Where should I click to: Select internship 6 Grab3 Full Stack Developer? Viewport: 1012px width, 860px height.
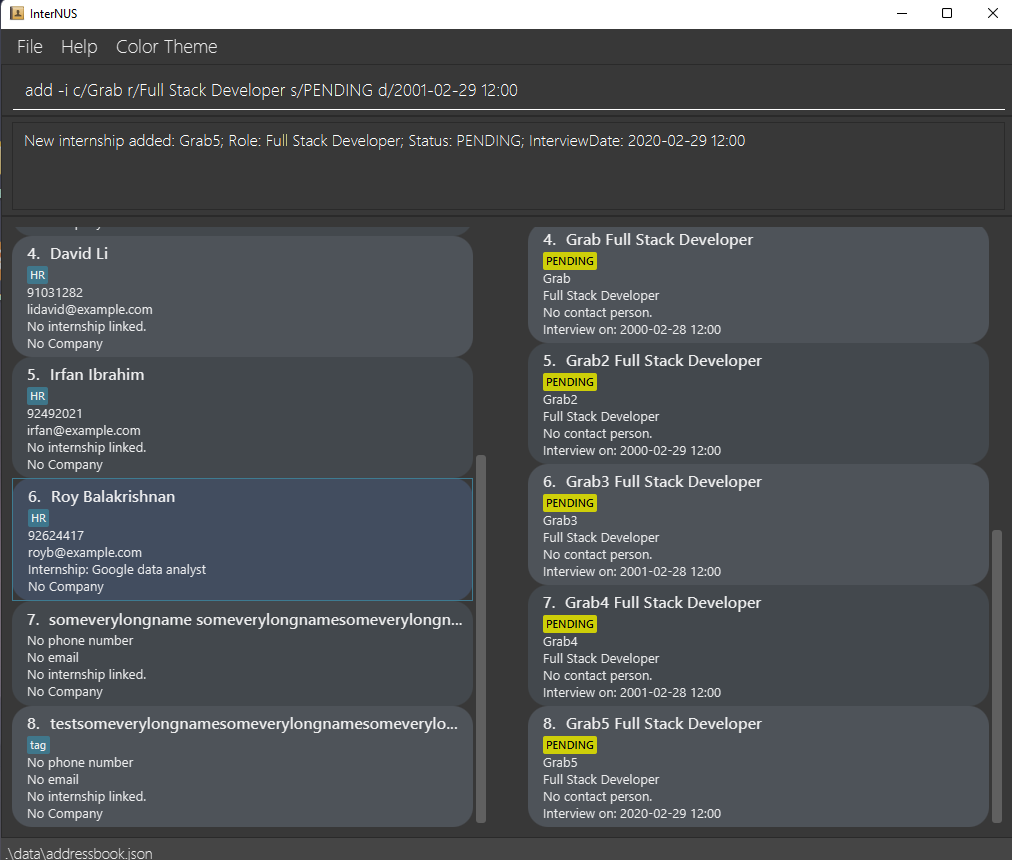(x=758, y=525)
